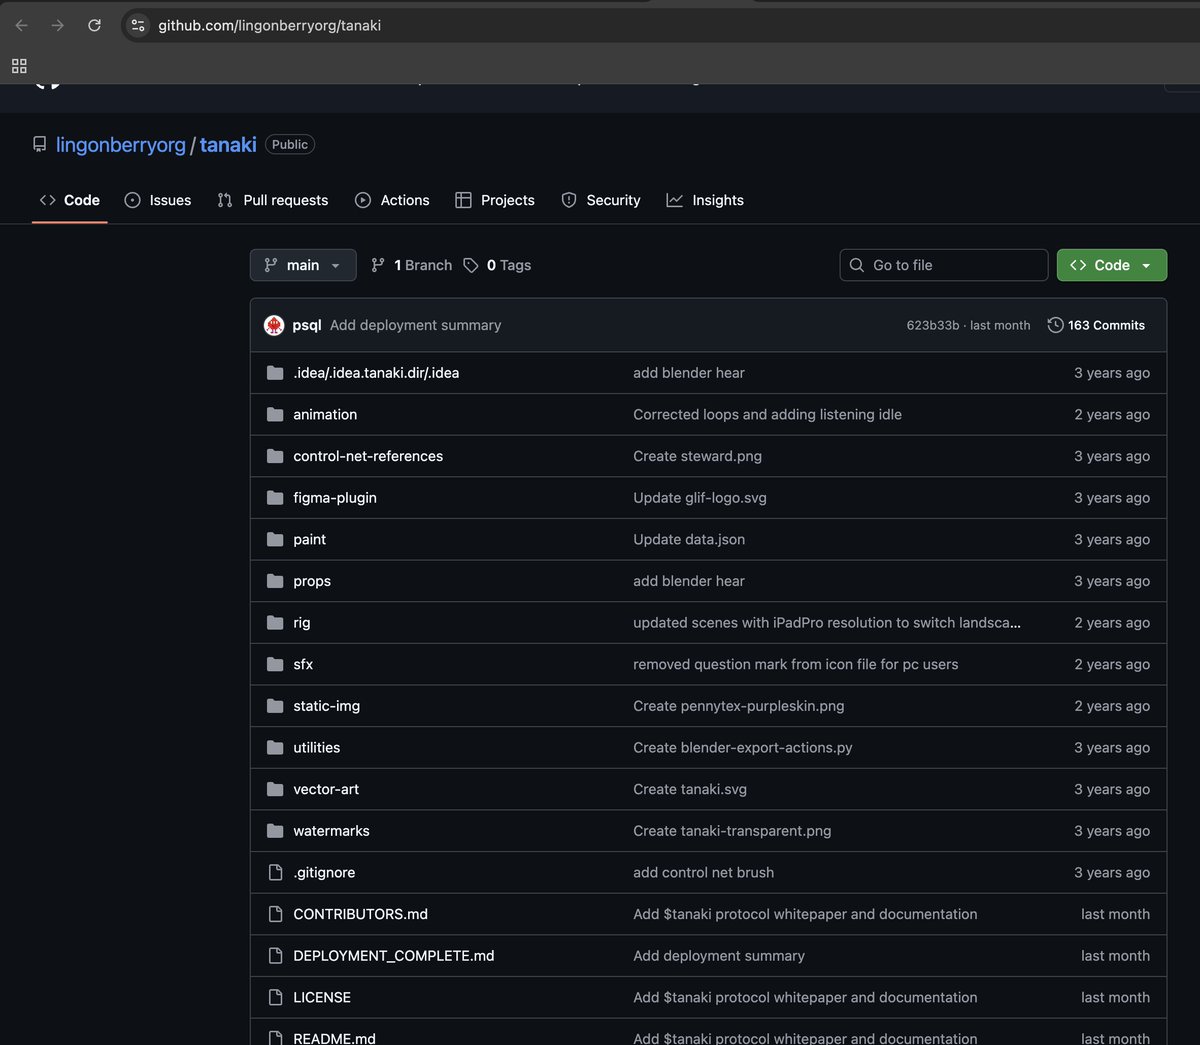Open the README.md file name
This screenshot has height=1045, width=1200.
[x=334, y=1038]
